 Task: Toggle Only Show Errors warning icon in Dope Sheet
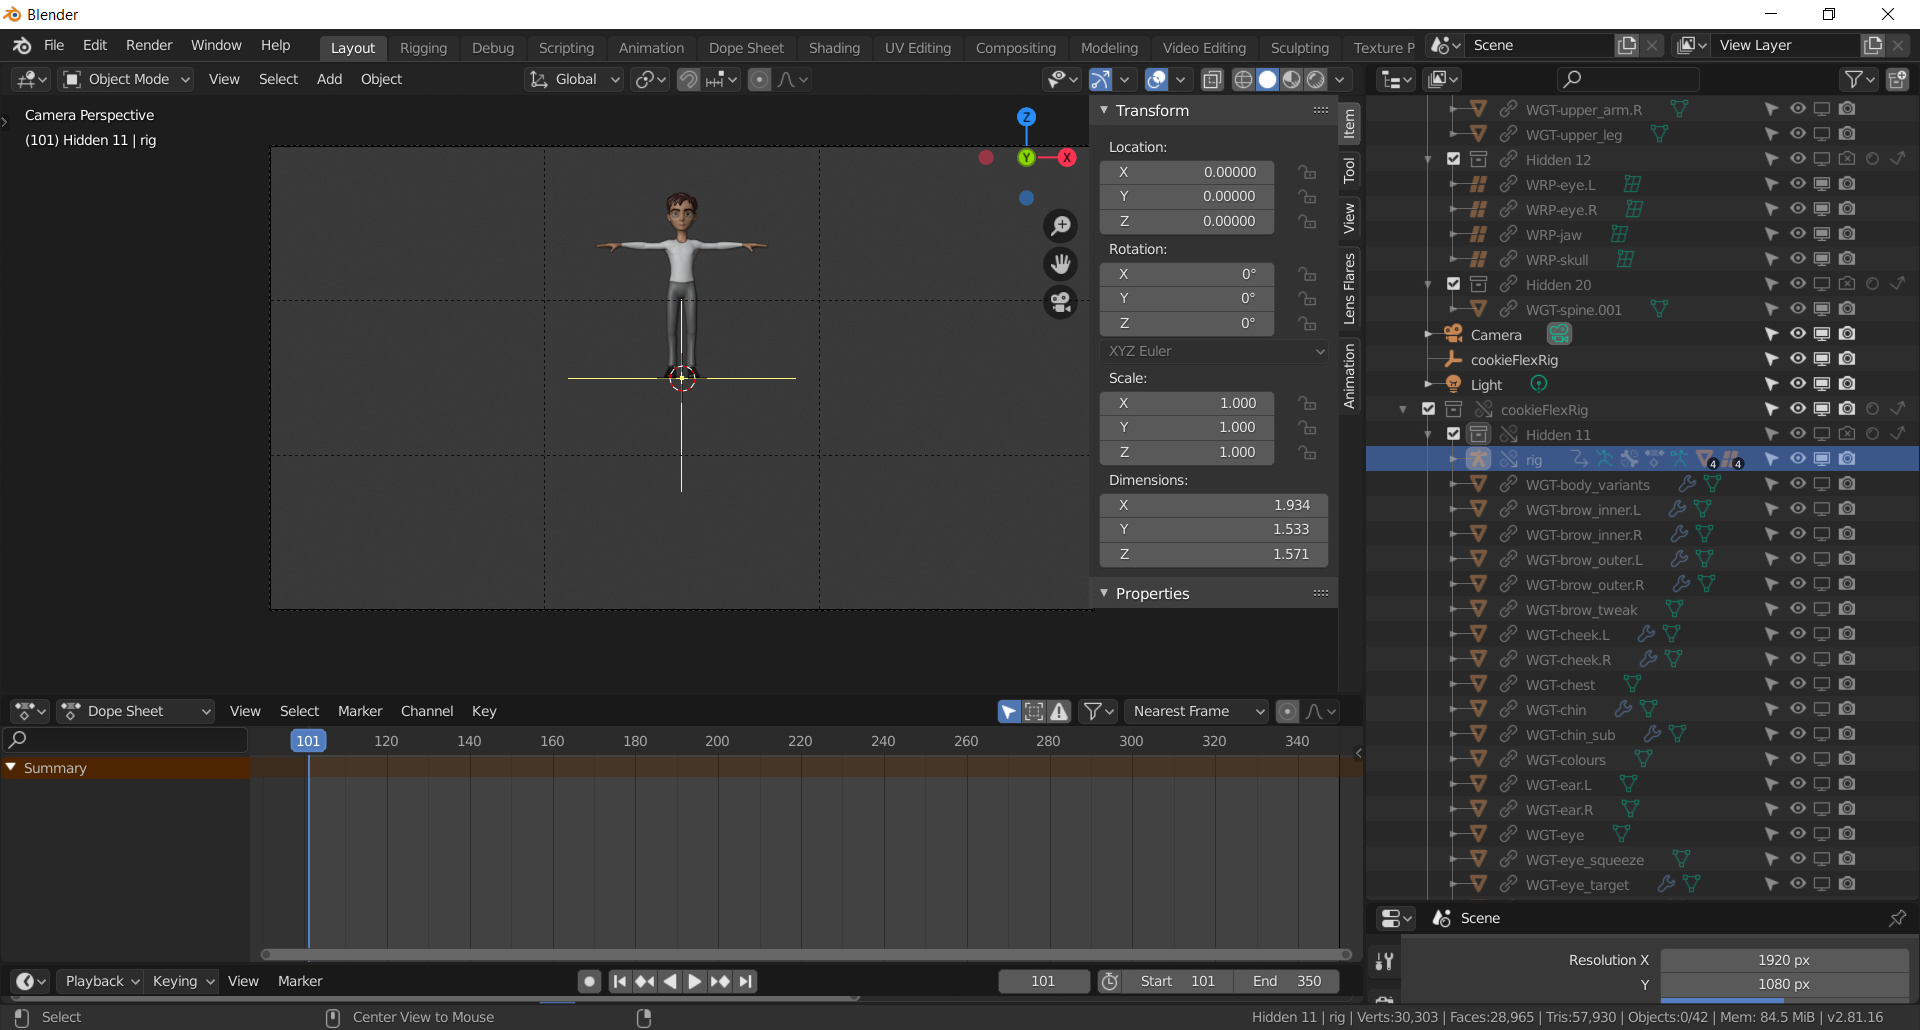tap(1059, 711)
